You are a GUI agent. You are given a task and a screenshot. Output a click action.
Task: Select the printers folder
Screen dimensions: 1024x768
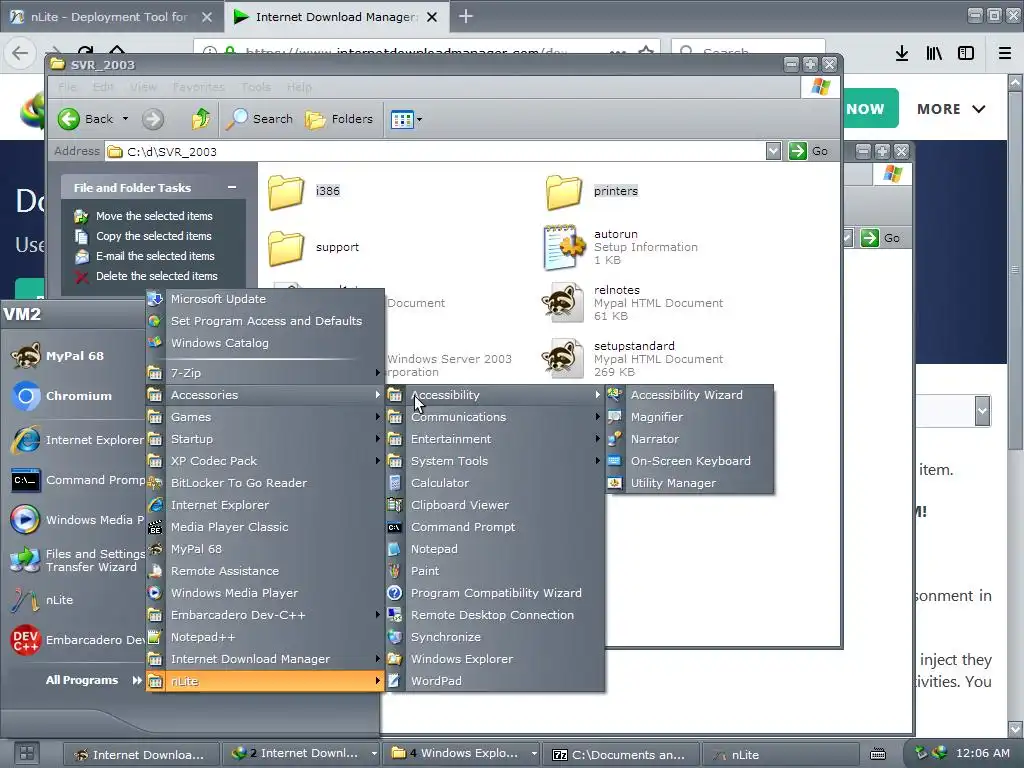point(592,191)
